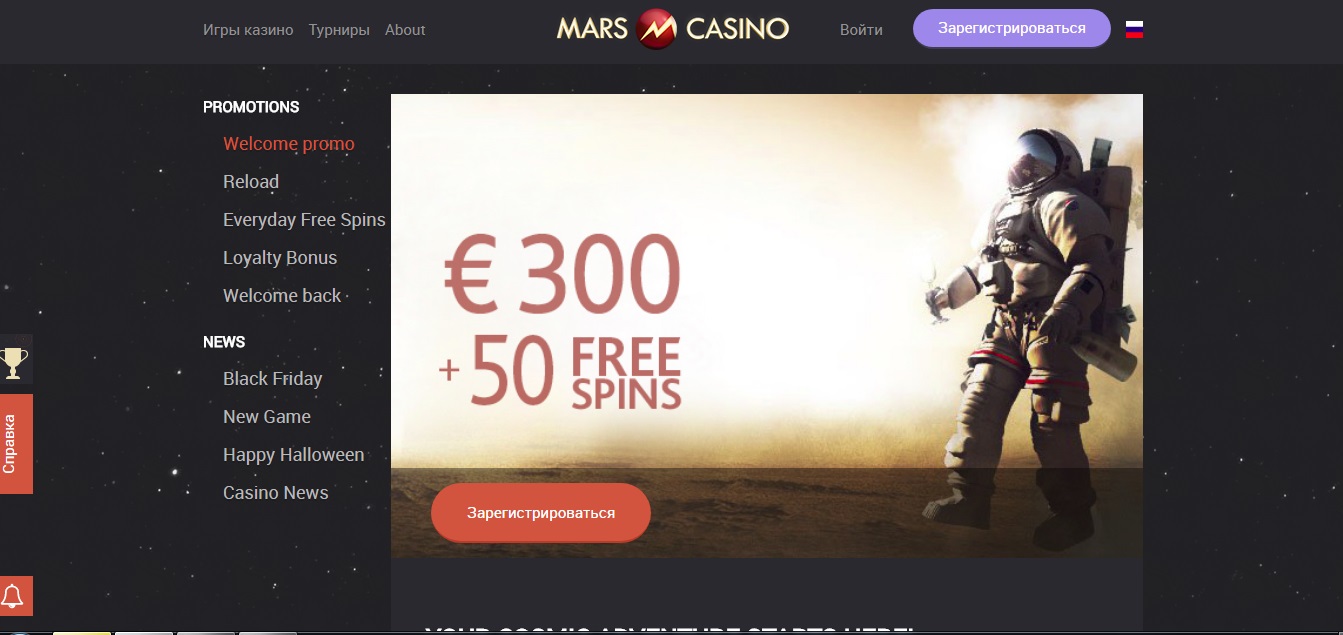Open the Reload promotion
The width and height of the screenshot is (1343, 635).
click(x=251, y=182)
